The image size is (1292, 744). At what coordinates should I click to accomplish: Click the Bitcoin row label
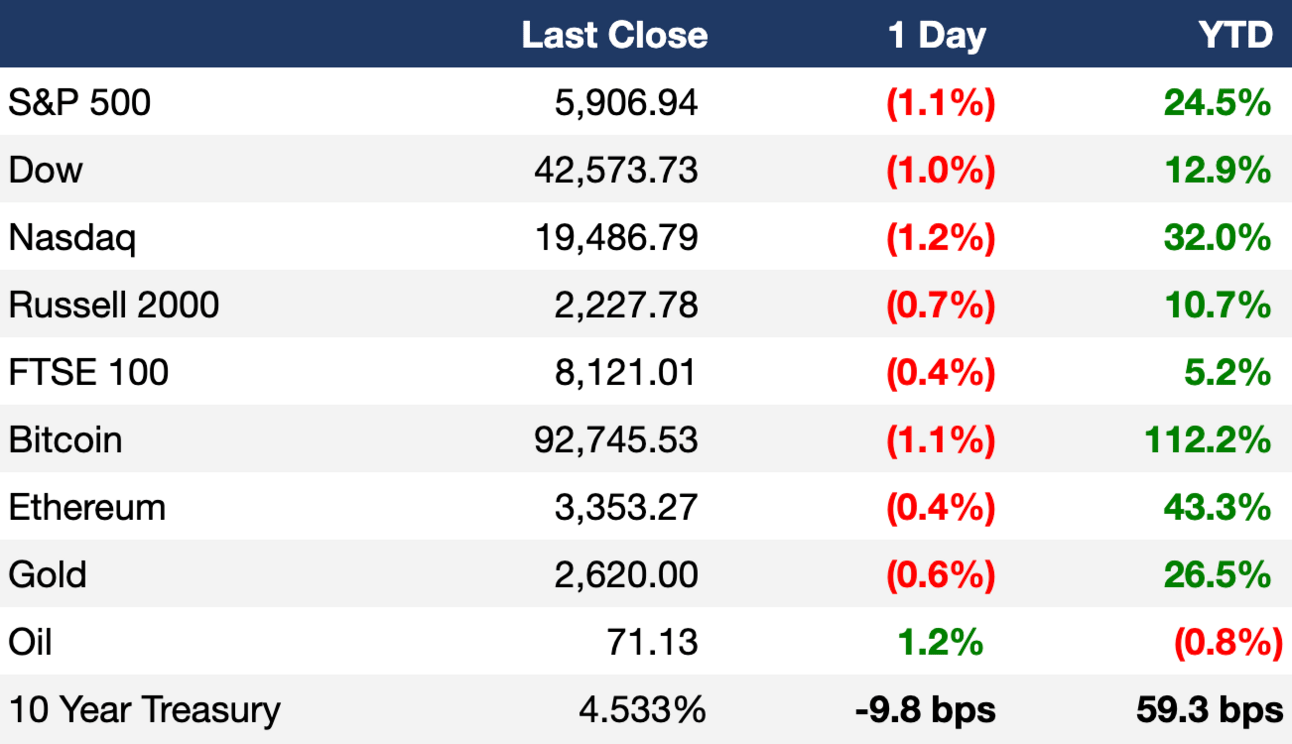(x=66, y=440)
